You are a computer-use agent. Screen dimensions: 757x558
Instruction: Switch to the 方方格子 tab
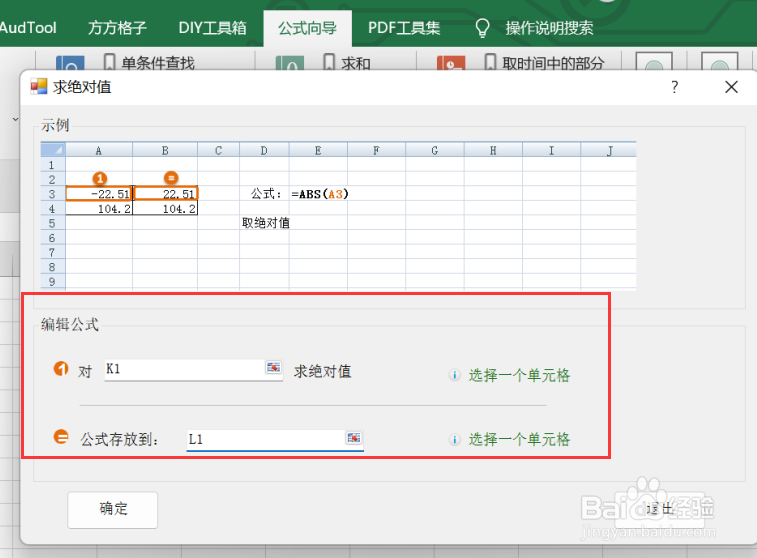[x=117, y=28]
